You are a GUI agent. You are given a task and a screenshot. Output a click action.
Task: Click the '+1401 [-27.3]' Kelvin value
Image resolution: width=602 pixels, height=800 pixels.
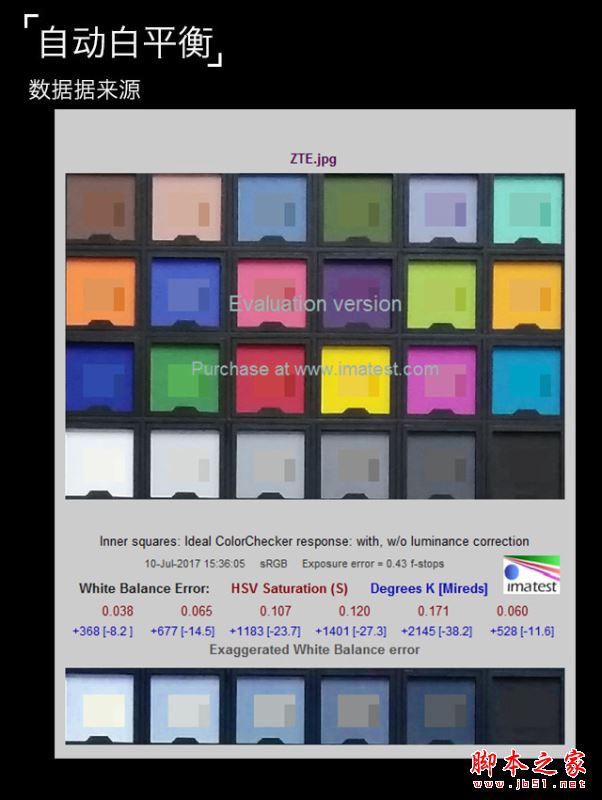point(351,631)
